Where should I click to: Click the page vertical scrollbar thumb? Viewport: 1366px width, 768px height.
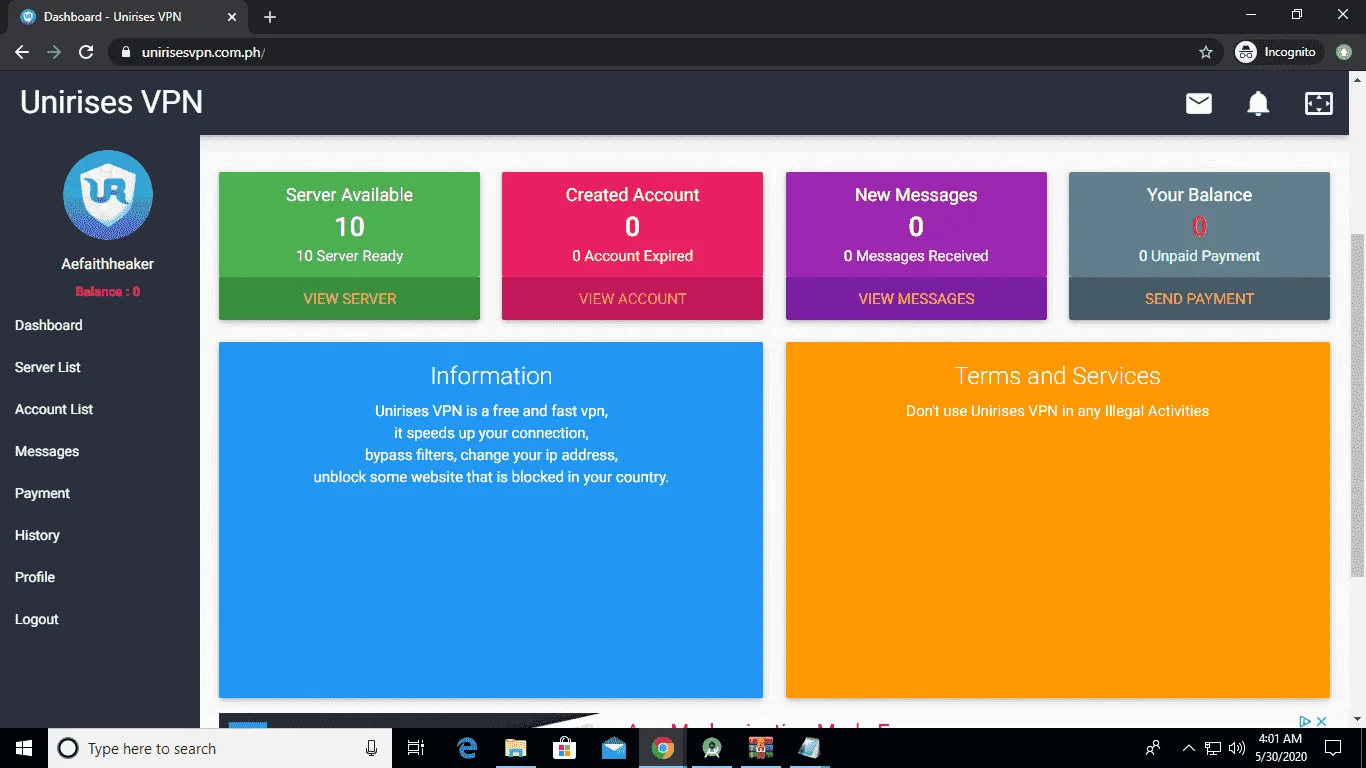[1358, 405]
